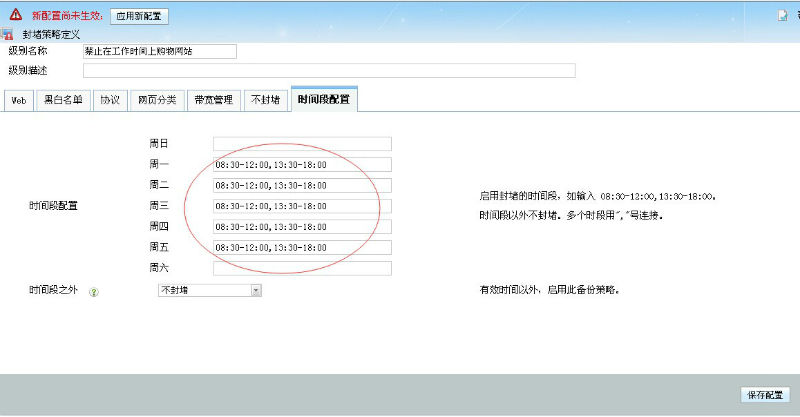
Task: Switch to the Web tab
Action: pyautogui.click(x=18, y=100)
